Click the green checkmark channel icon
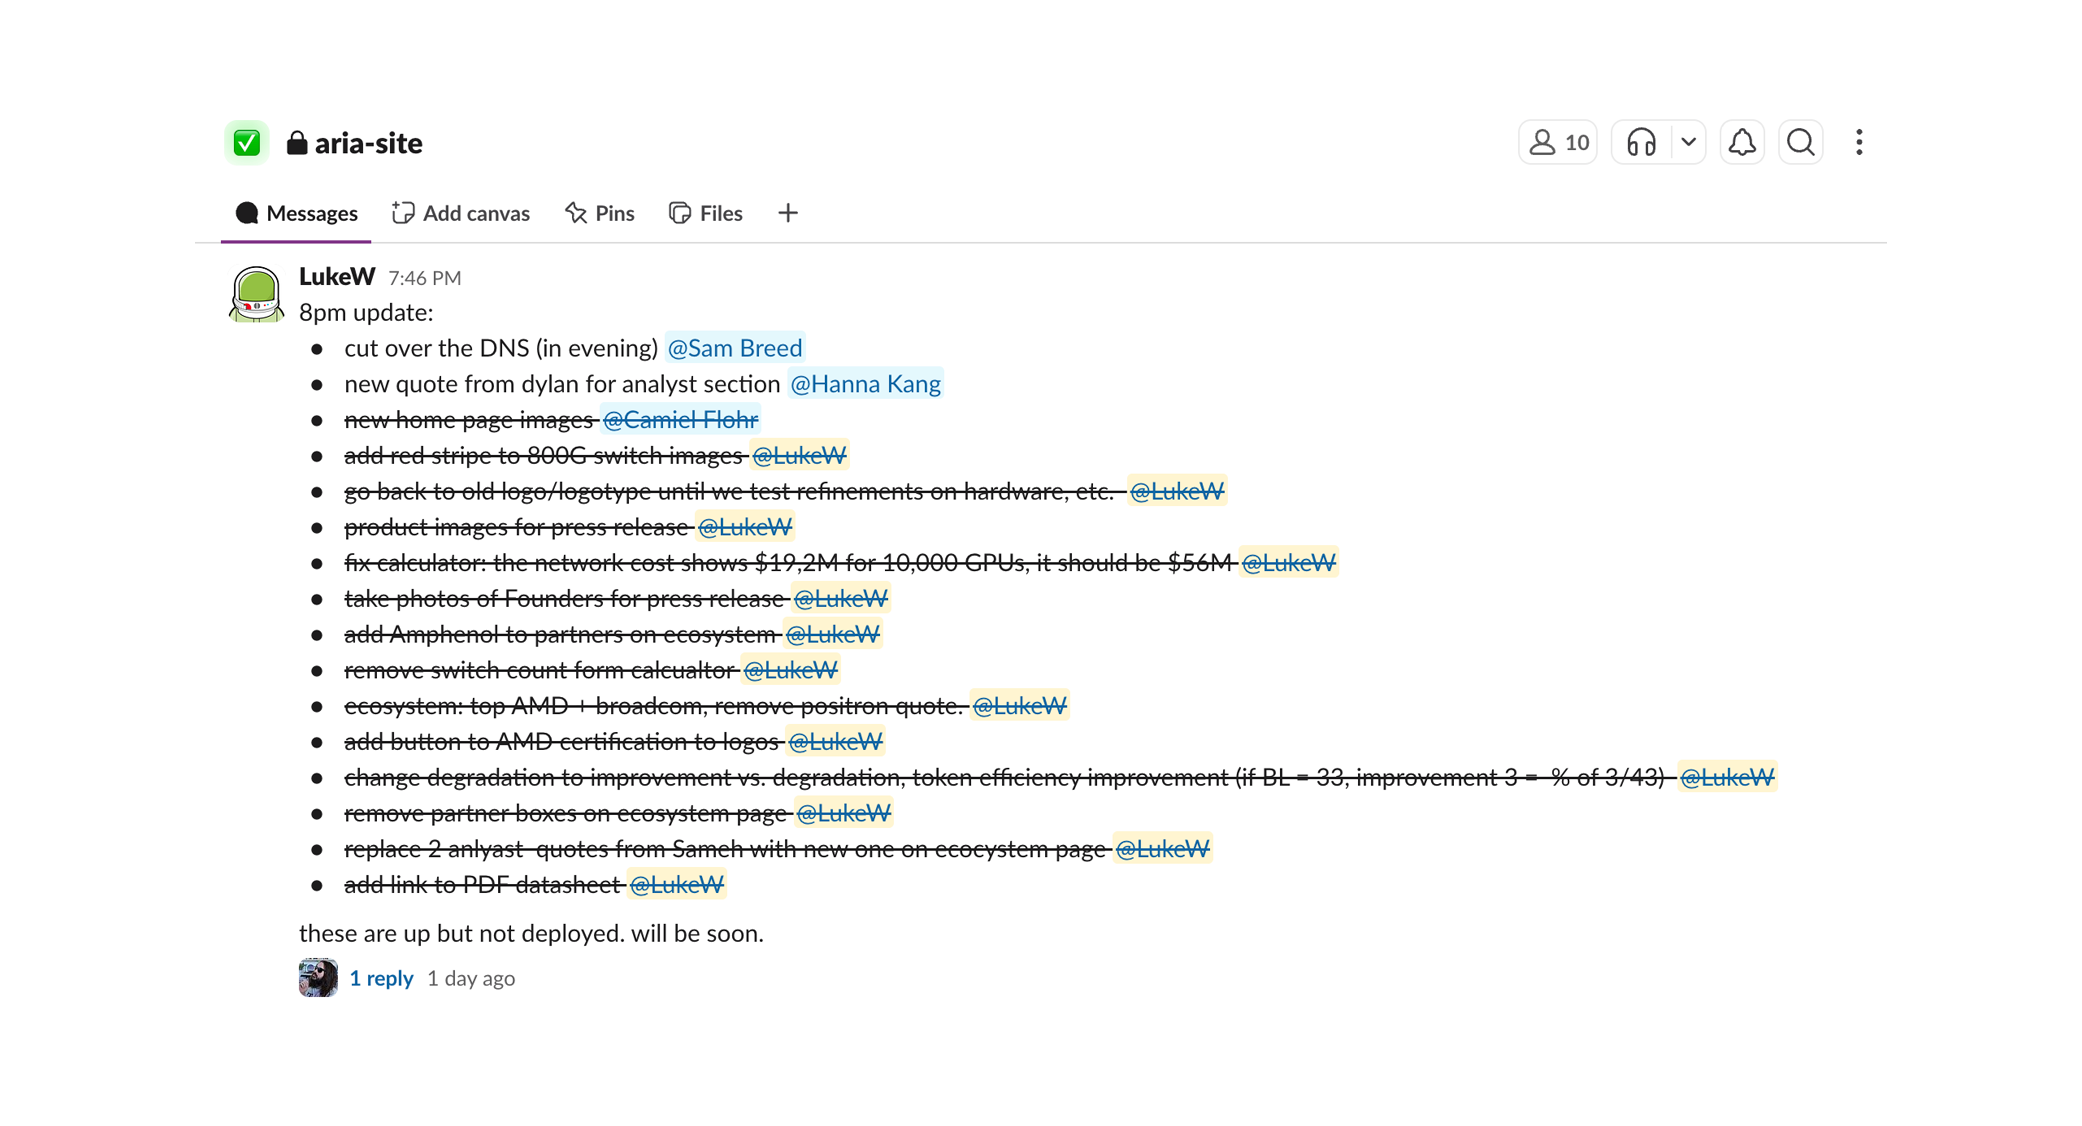The width and height of the screenshot is (2082, 1126). 247,143
